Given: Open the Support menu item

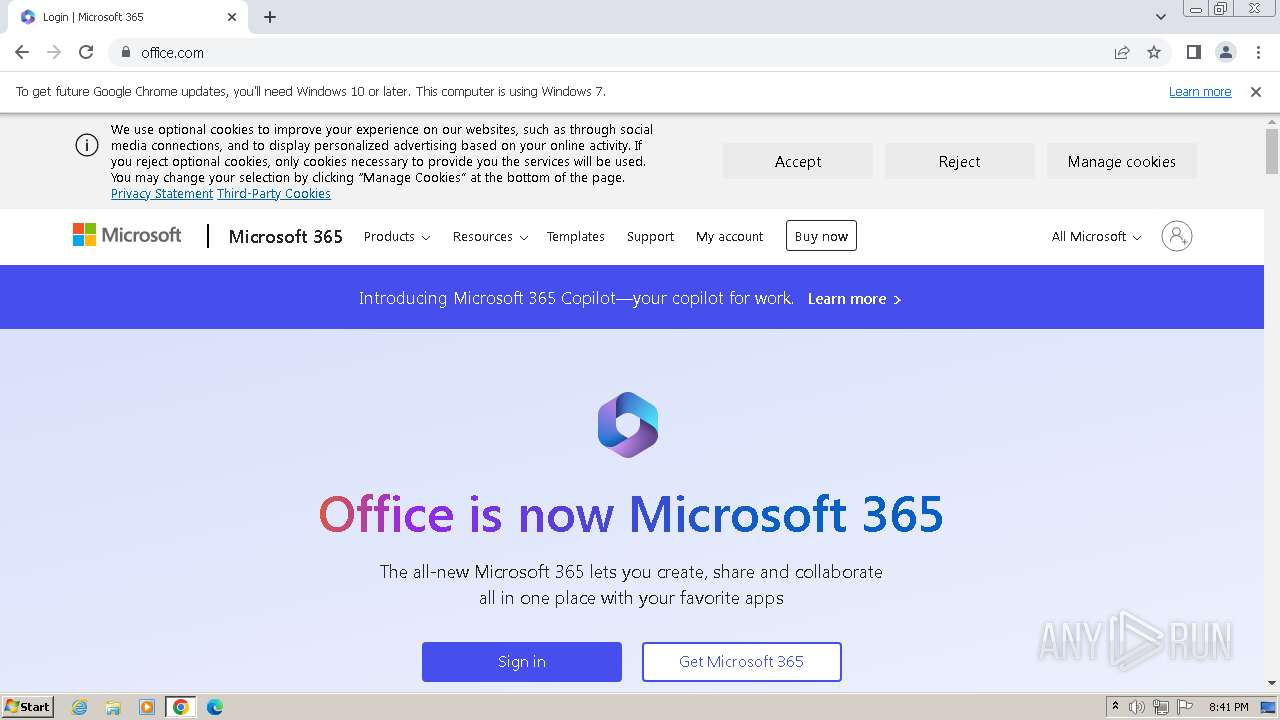Looking at the screenshot, I should pos(651,237).
